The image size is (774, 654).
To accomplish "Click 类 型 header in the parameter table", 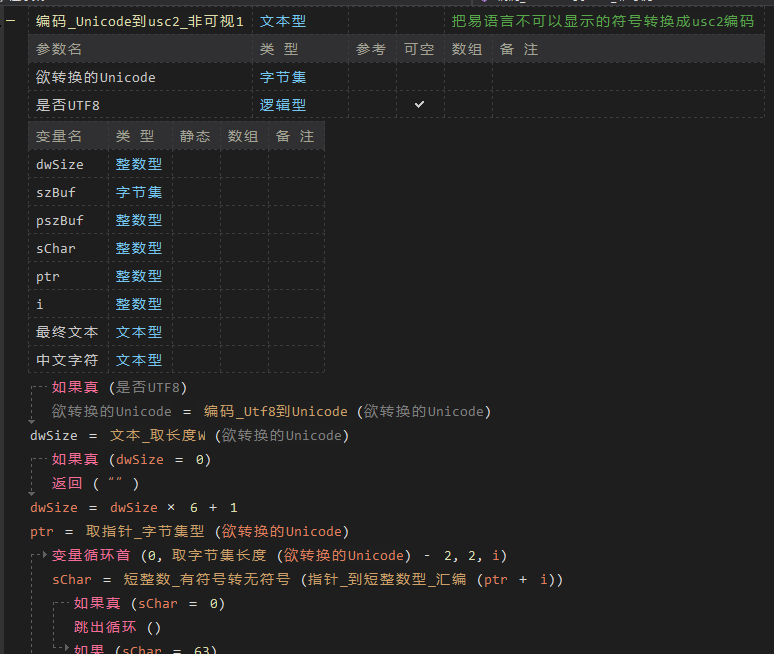I will tap(279, 49).
